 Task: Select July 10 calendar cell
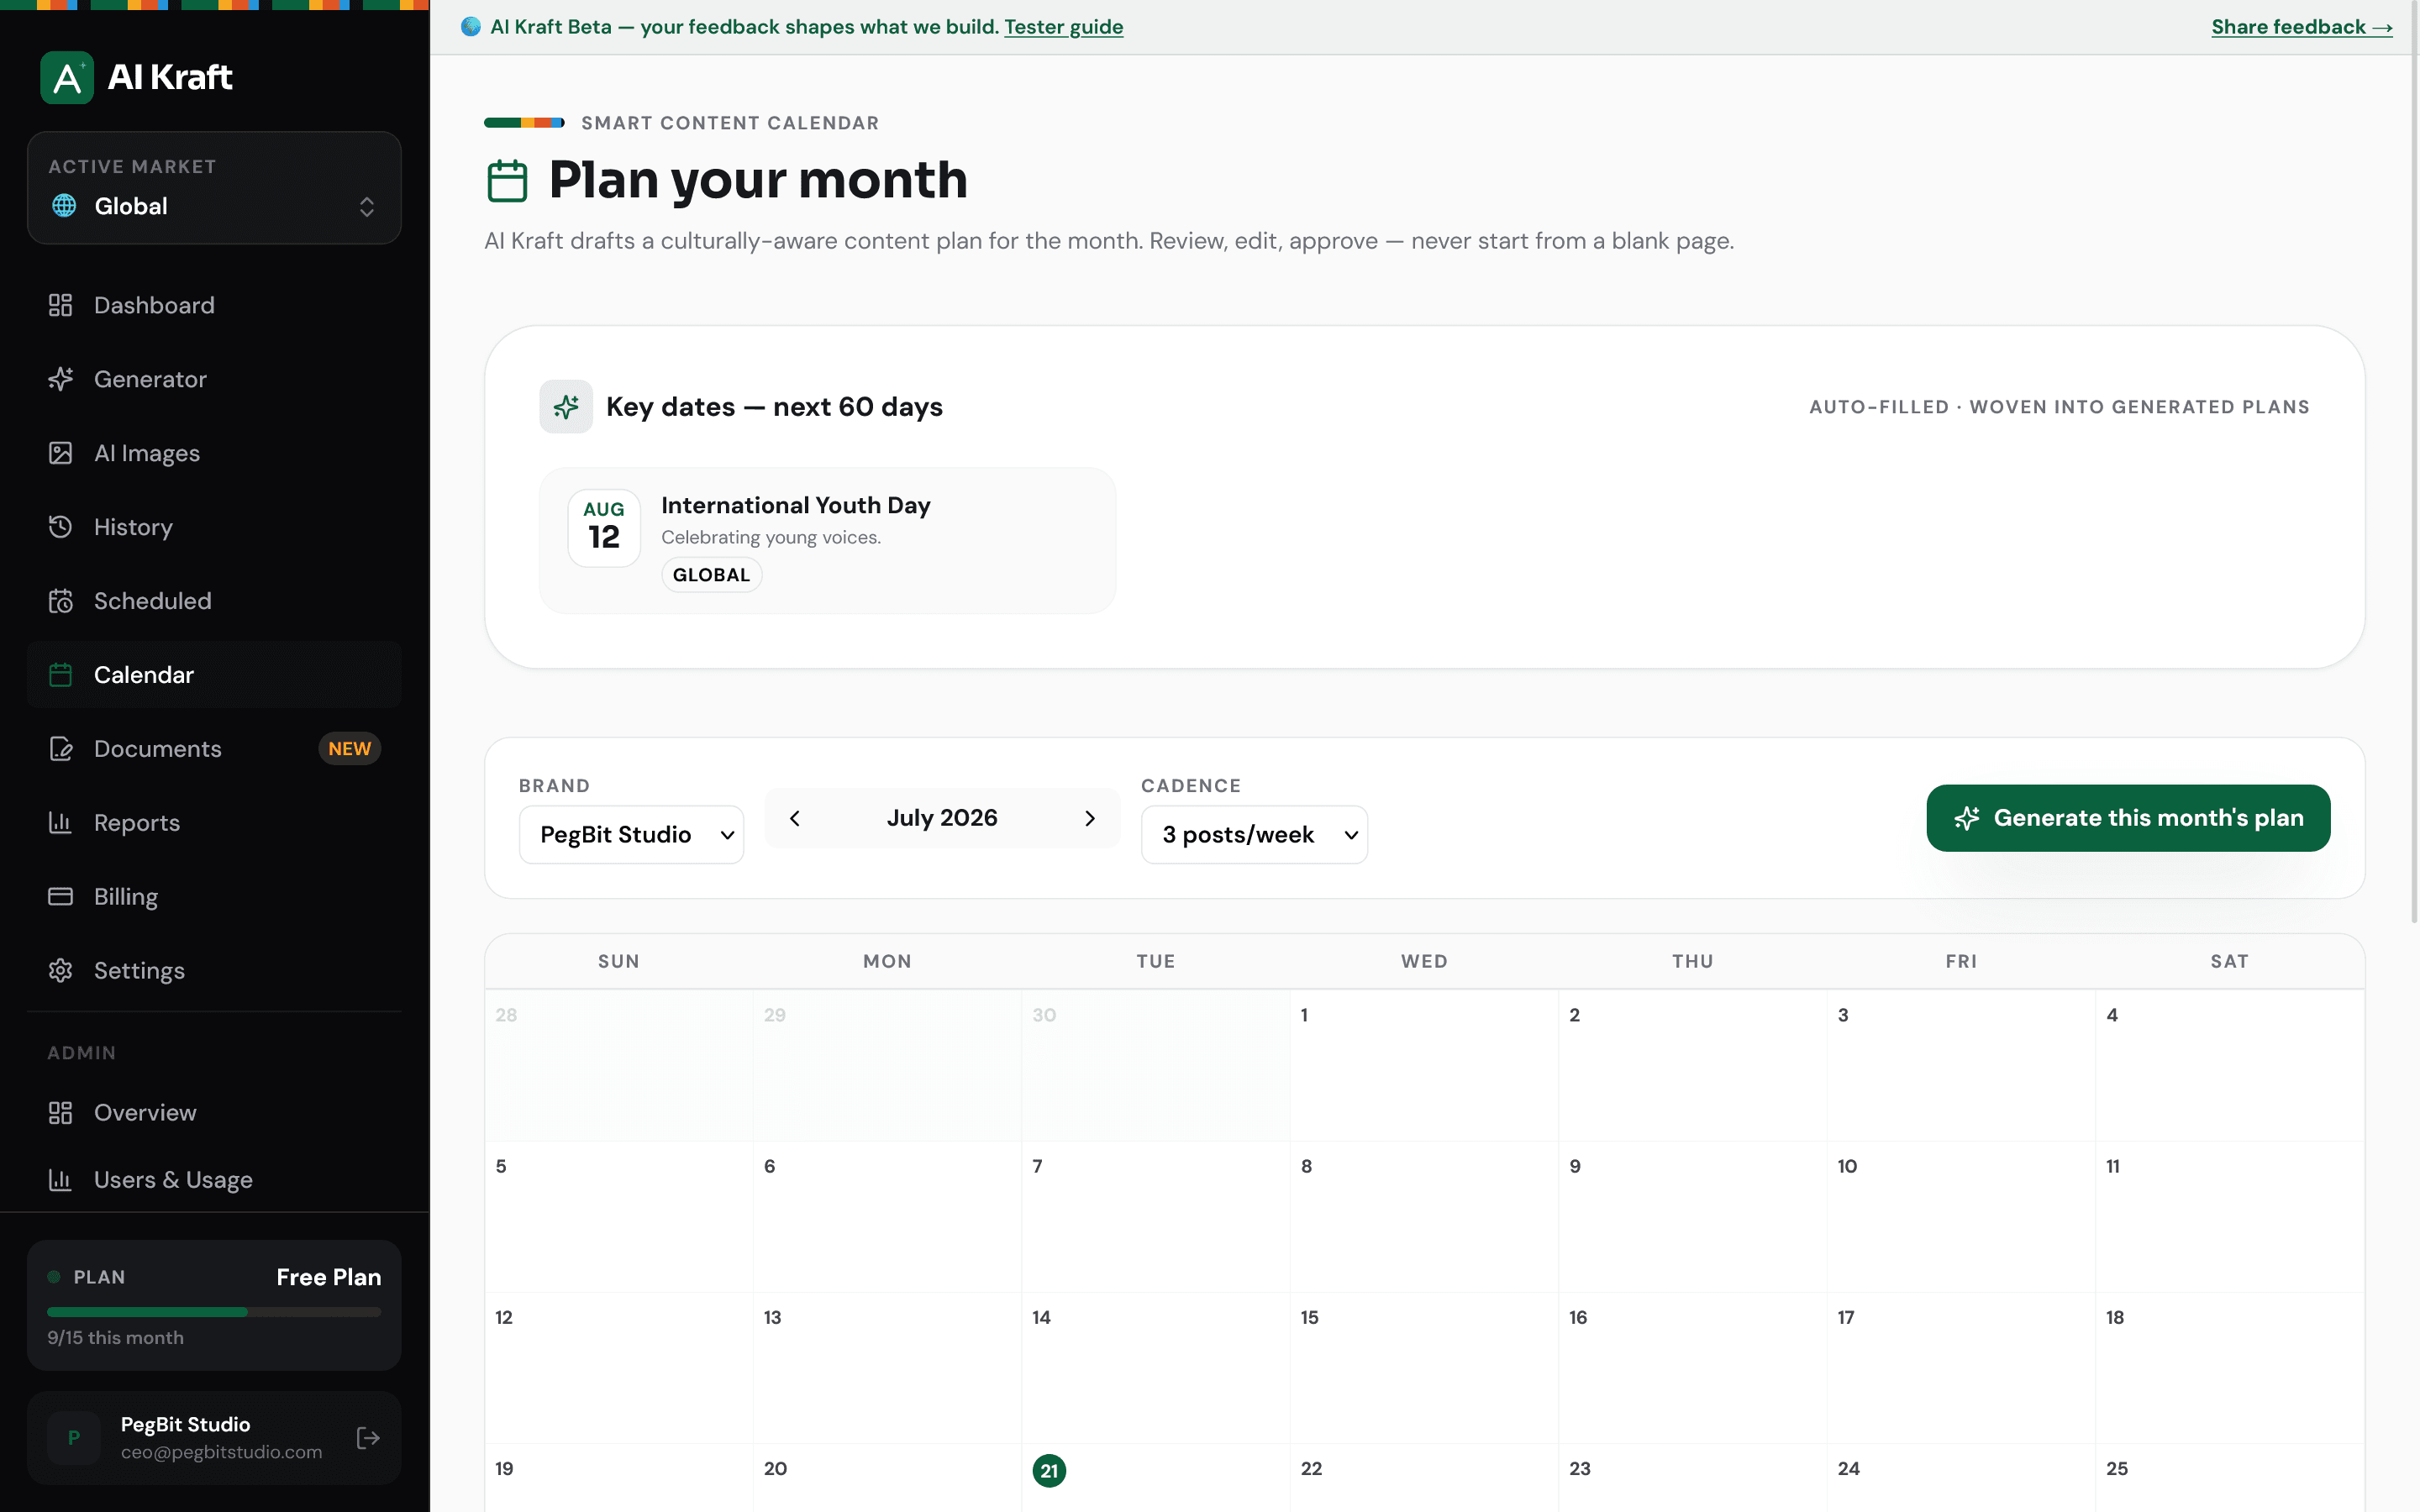point(1960,1216)
